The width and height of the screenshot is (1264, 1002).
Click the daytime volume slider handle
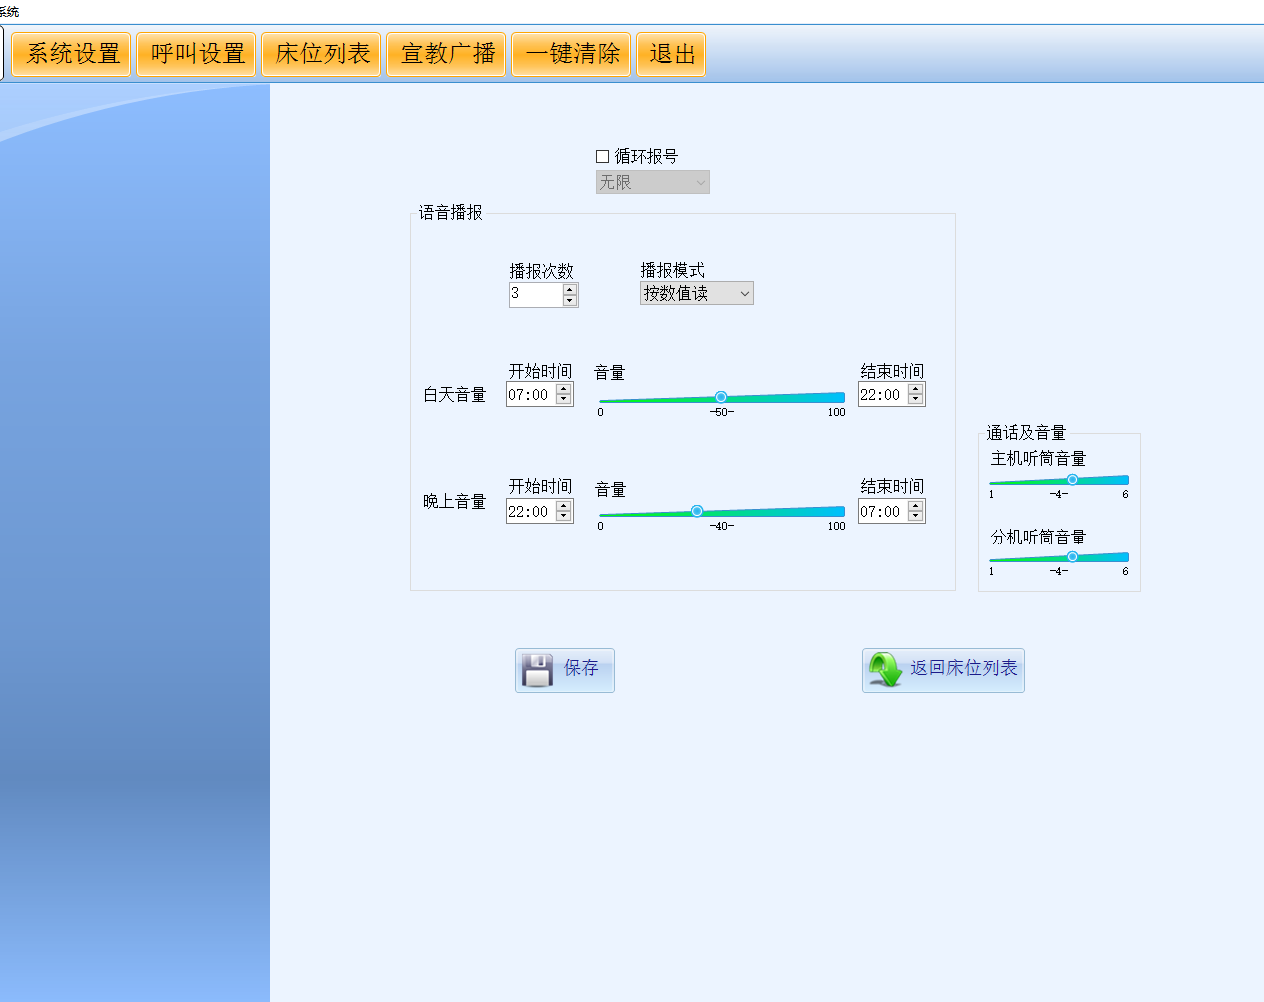[x=721, y=397]
